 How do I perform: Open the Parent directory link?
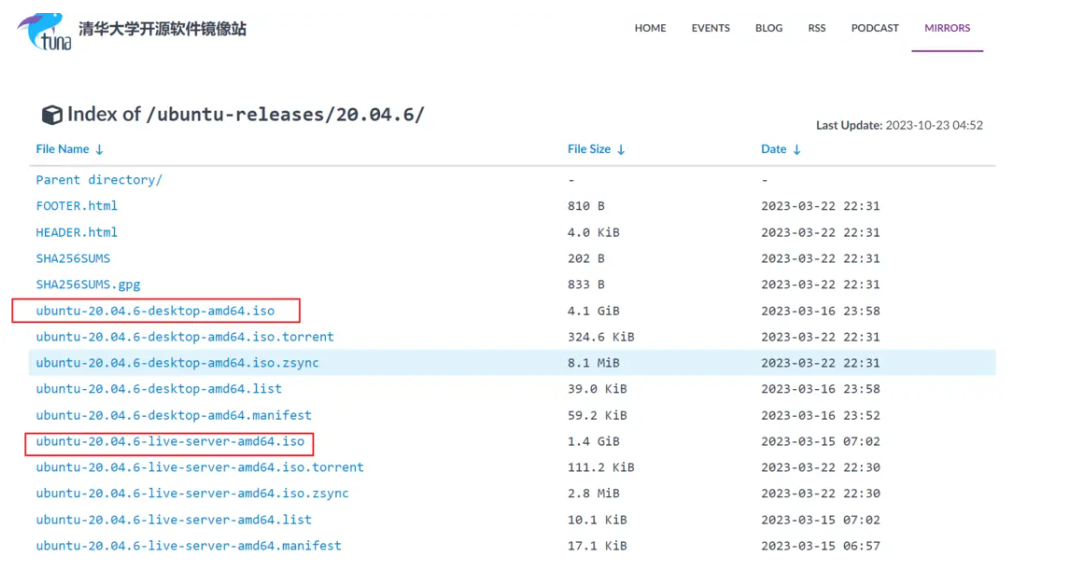99,180
